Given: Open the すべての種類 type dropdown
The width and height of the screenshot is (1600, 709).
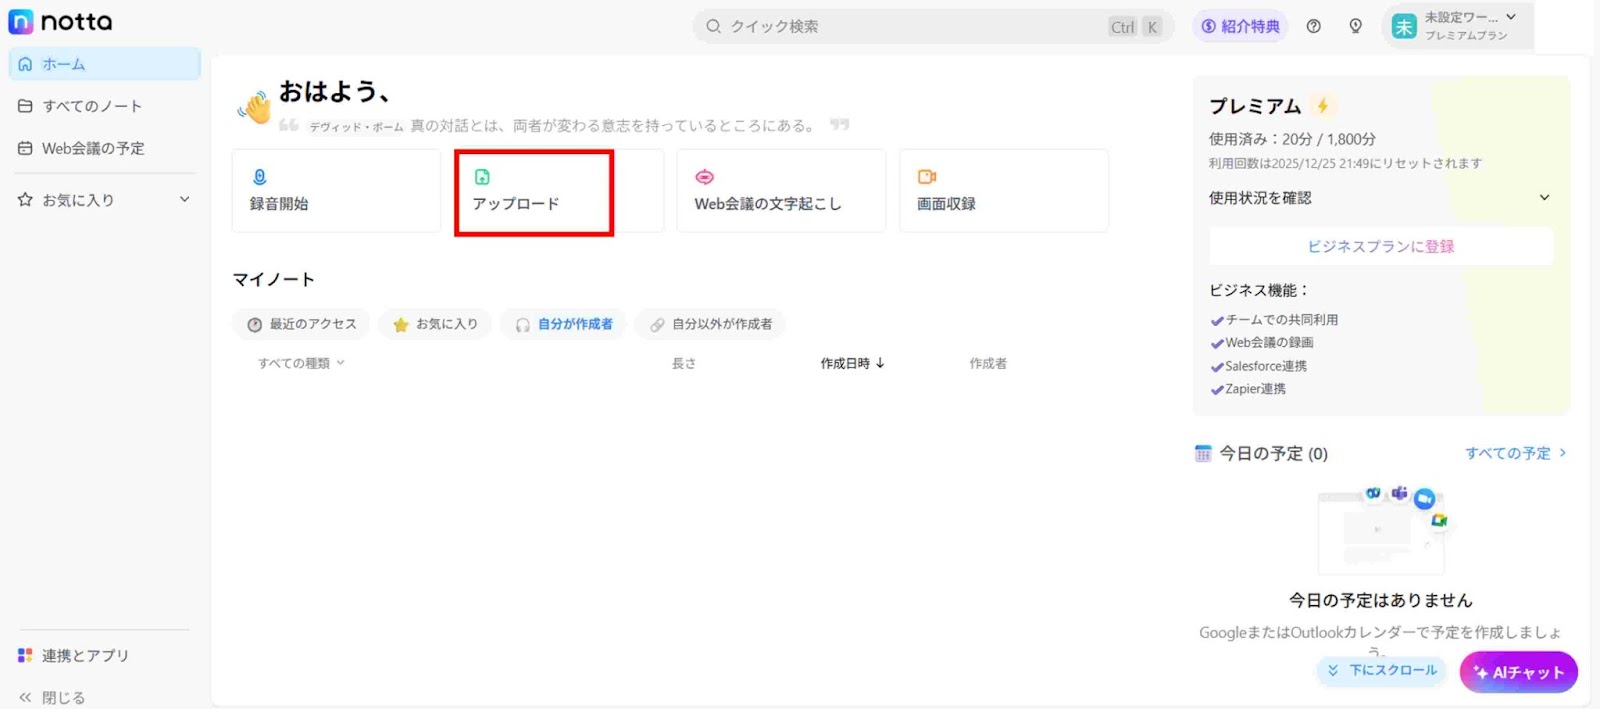Looking at the screenshot, I should pyautogui.click(x=301, y=363).
